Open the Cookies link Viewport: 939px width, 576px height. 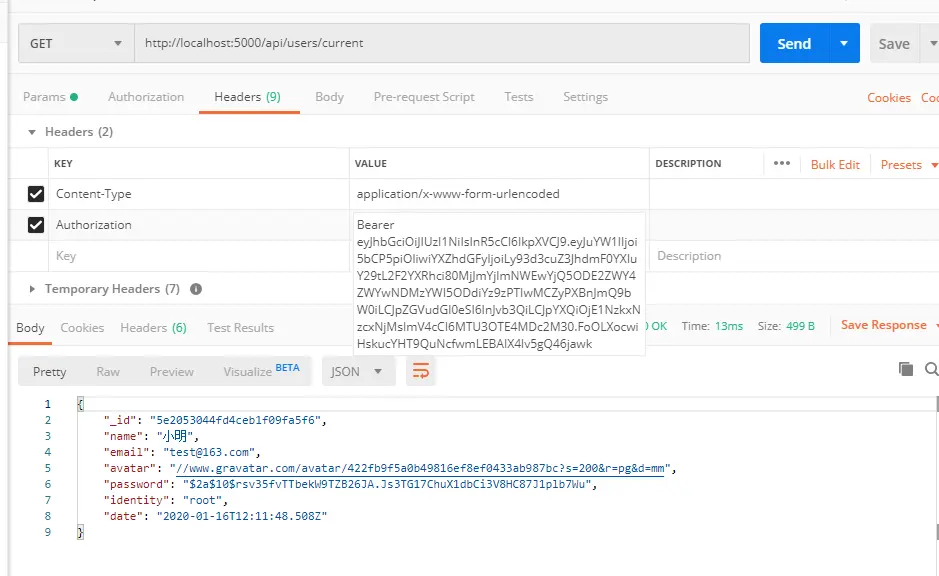coord(889,98)
